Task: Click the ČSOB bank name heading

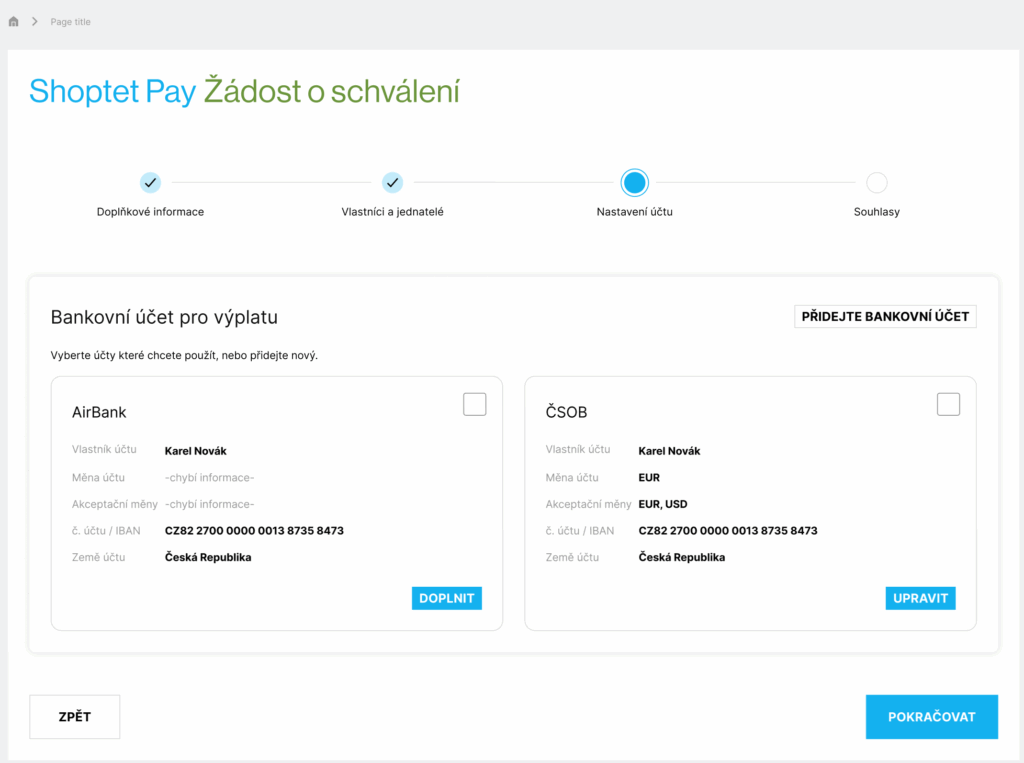Action: coord(566,412)
